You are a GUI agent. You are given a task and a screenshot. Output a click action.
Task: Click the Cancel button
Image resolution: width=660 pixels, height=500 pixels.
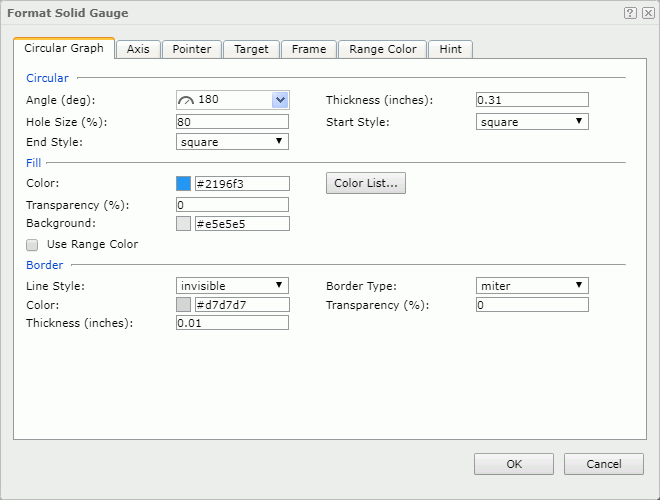tap(603, 464)
